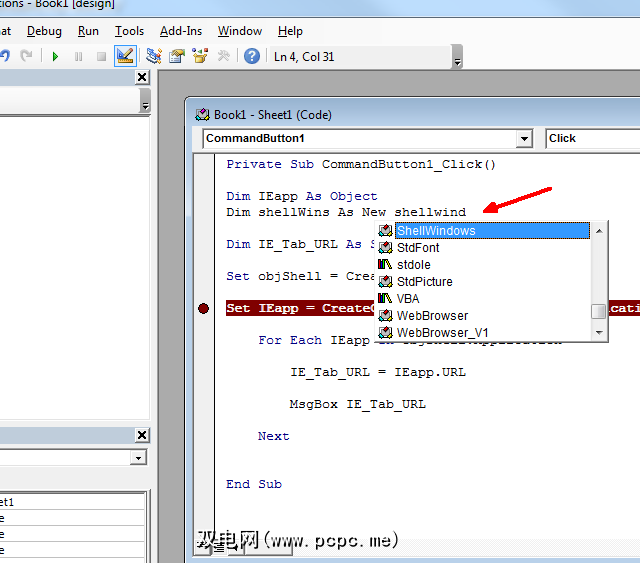Viewport: 640px width, 563px height.
Task: Click the StdPicture class icon
Action: (385, 282)
